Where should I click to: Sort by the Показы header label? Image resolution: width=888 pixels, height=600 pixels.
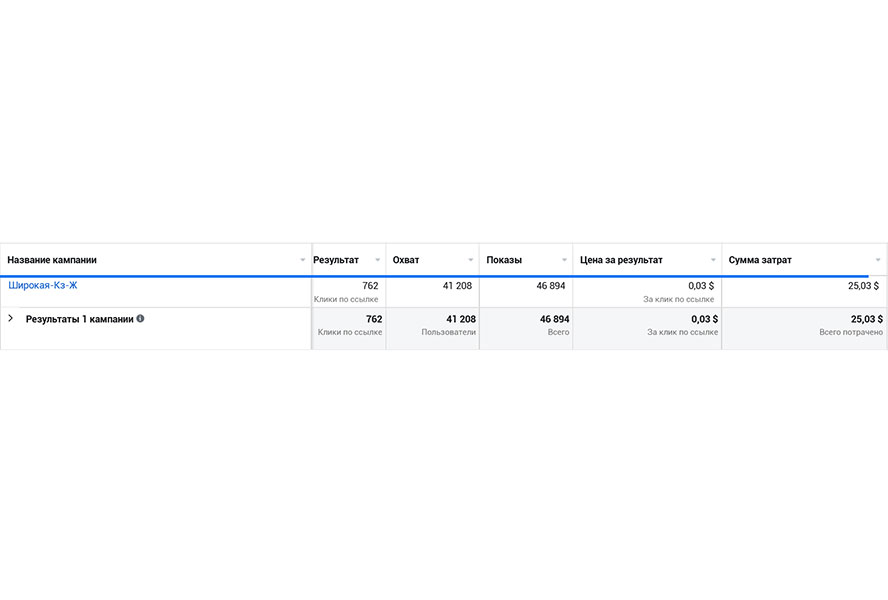click(x=504, y=260)
